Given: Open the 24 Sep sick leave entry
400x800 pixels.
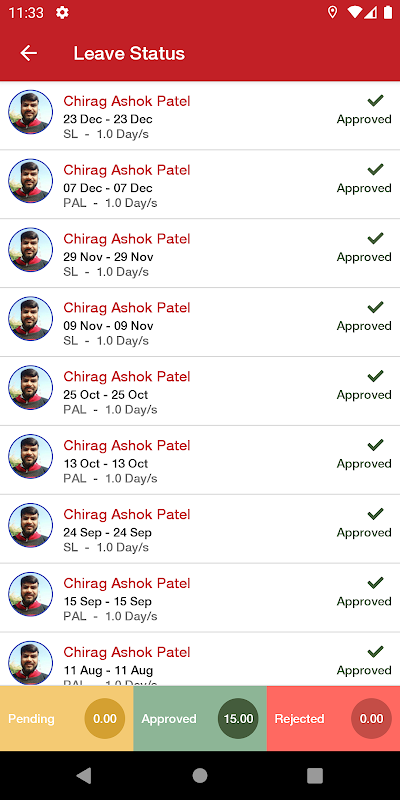Looking at the screenshot, I should point(200,529).
